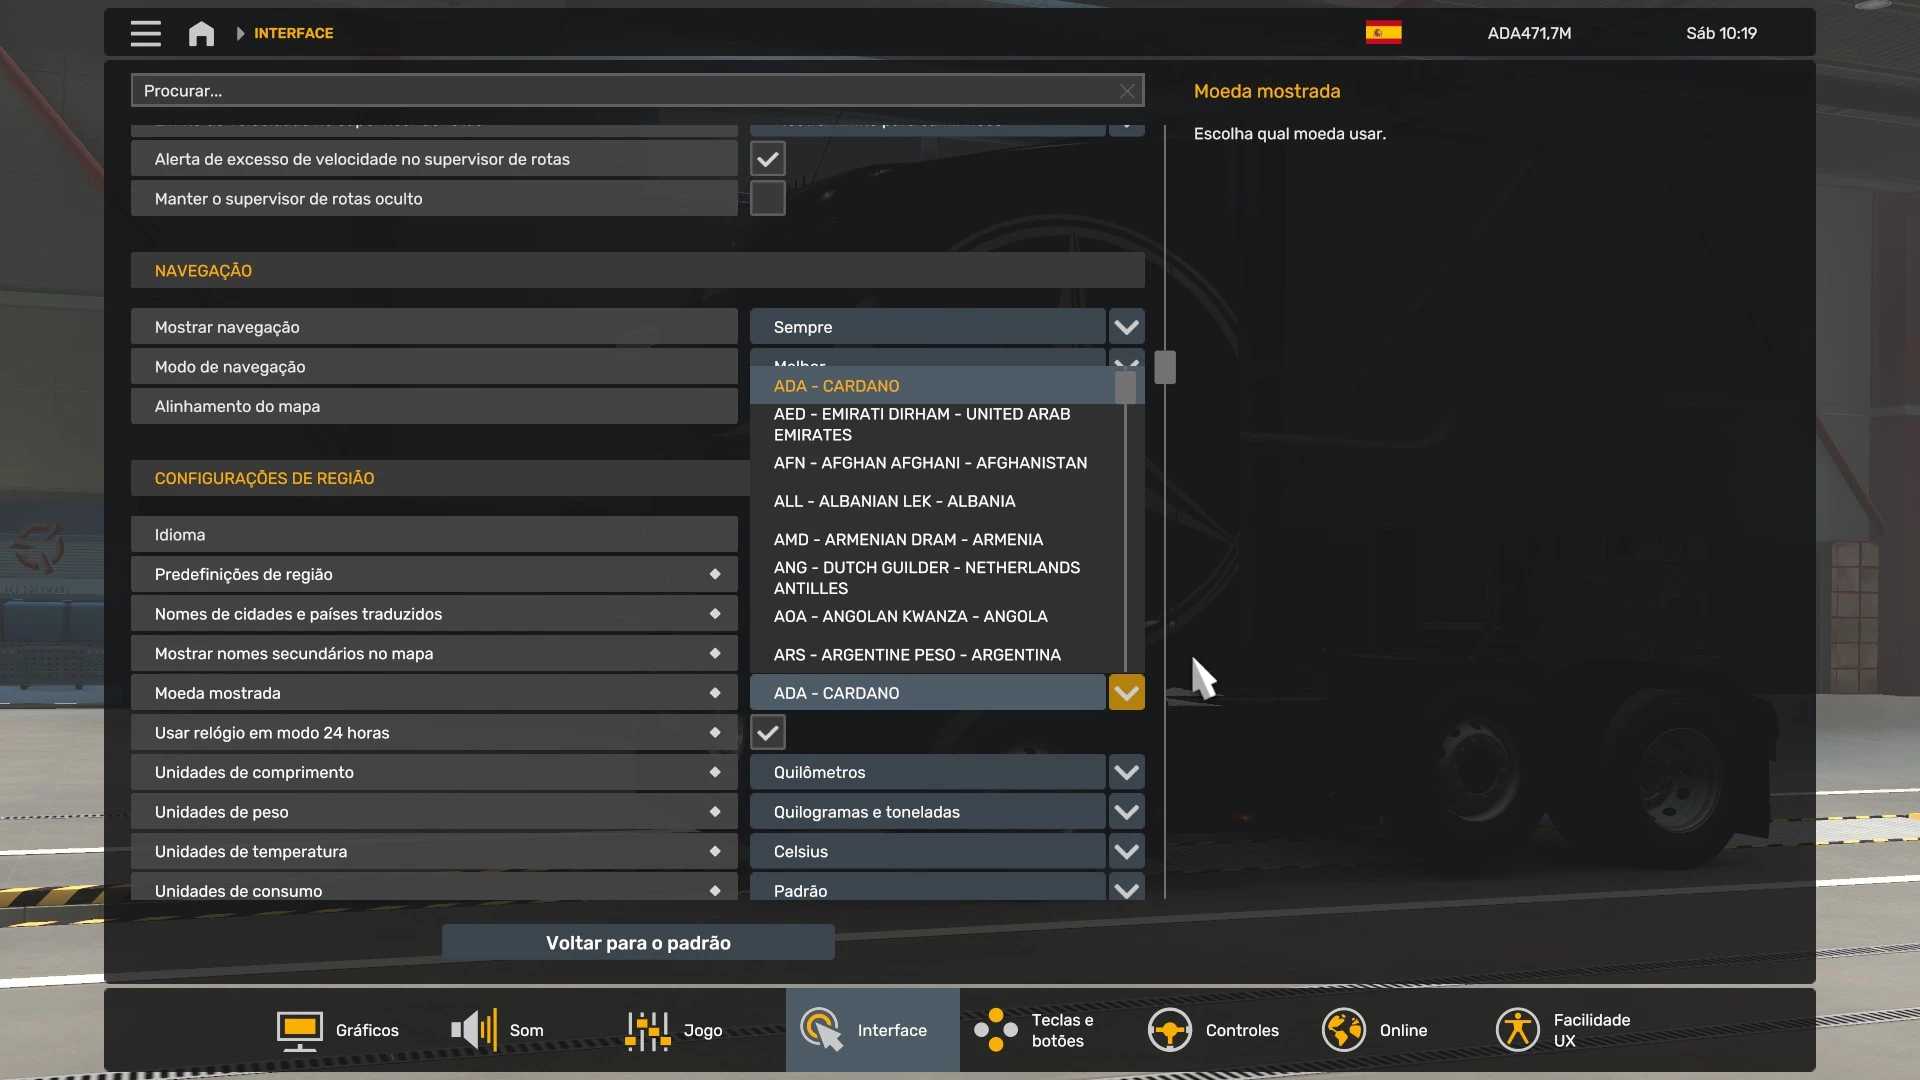Enable keeping the route supervisor hidden
The height and width of the screenshot is (1080, 1920).
pos(767,199)
